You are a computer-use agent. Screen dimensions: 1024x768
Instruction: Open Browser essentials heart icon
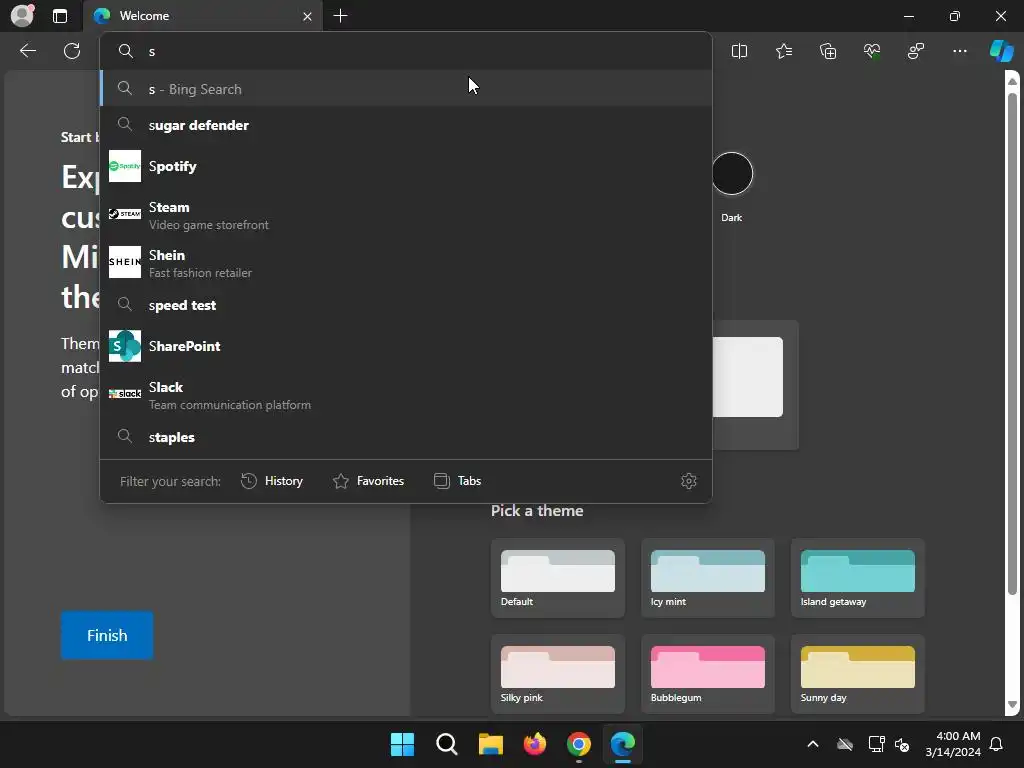(872, 51)
